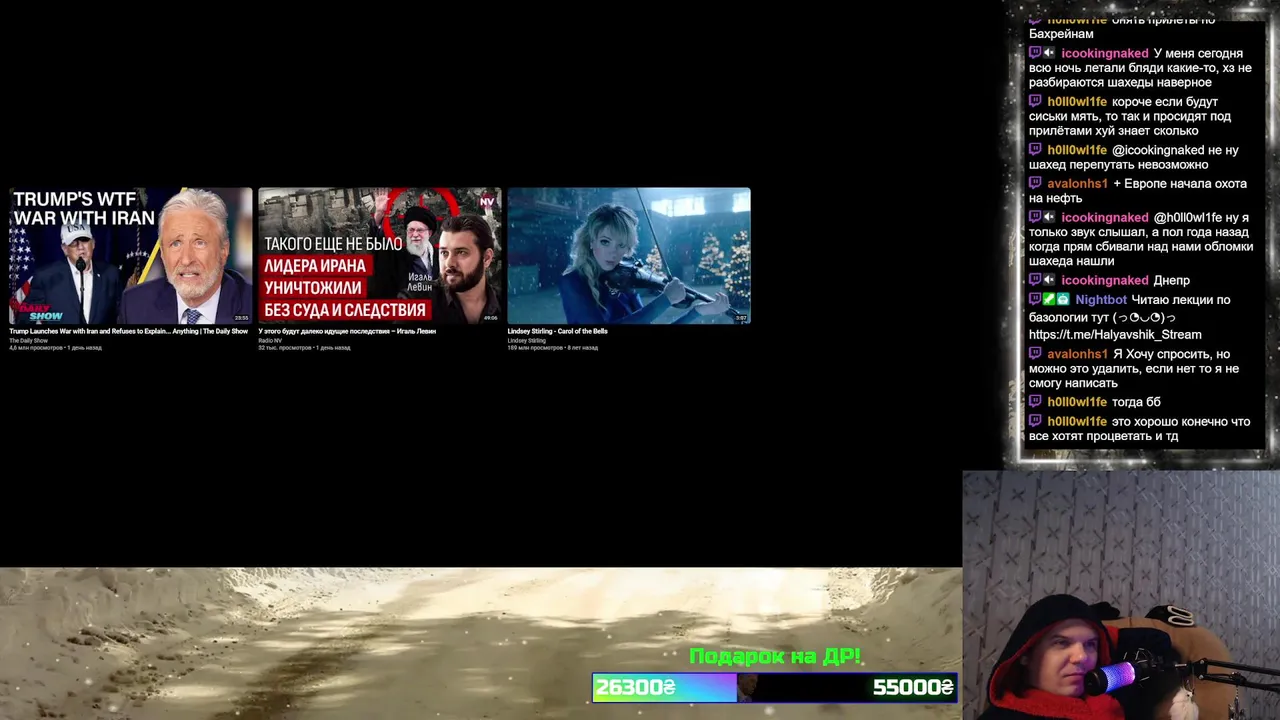Open h0ll0wl1fe username on 'это хорошо конечно' message
The height and width of the screenshot is (720, 1280).
[x=1077, y=422]
